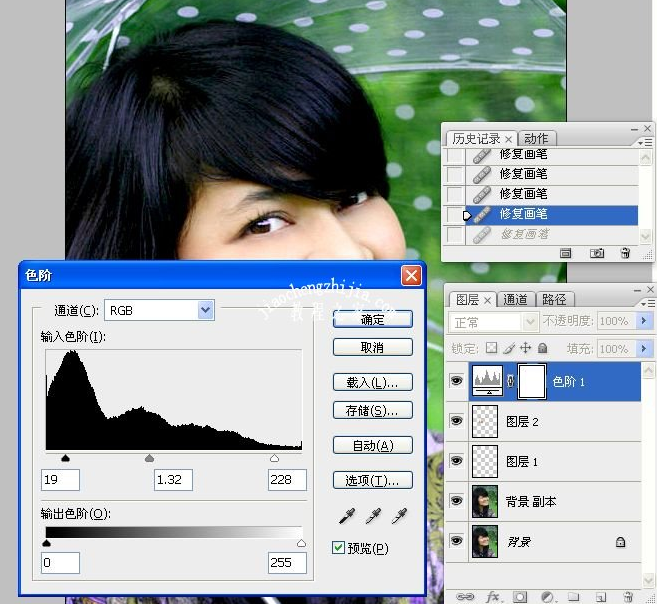This screenshot has height=608, width=660.
Task: Hide the 图层 2 layer
Action: point(457,422)
